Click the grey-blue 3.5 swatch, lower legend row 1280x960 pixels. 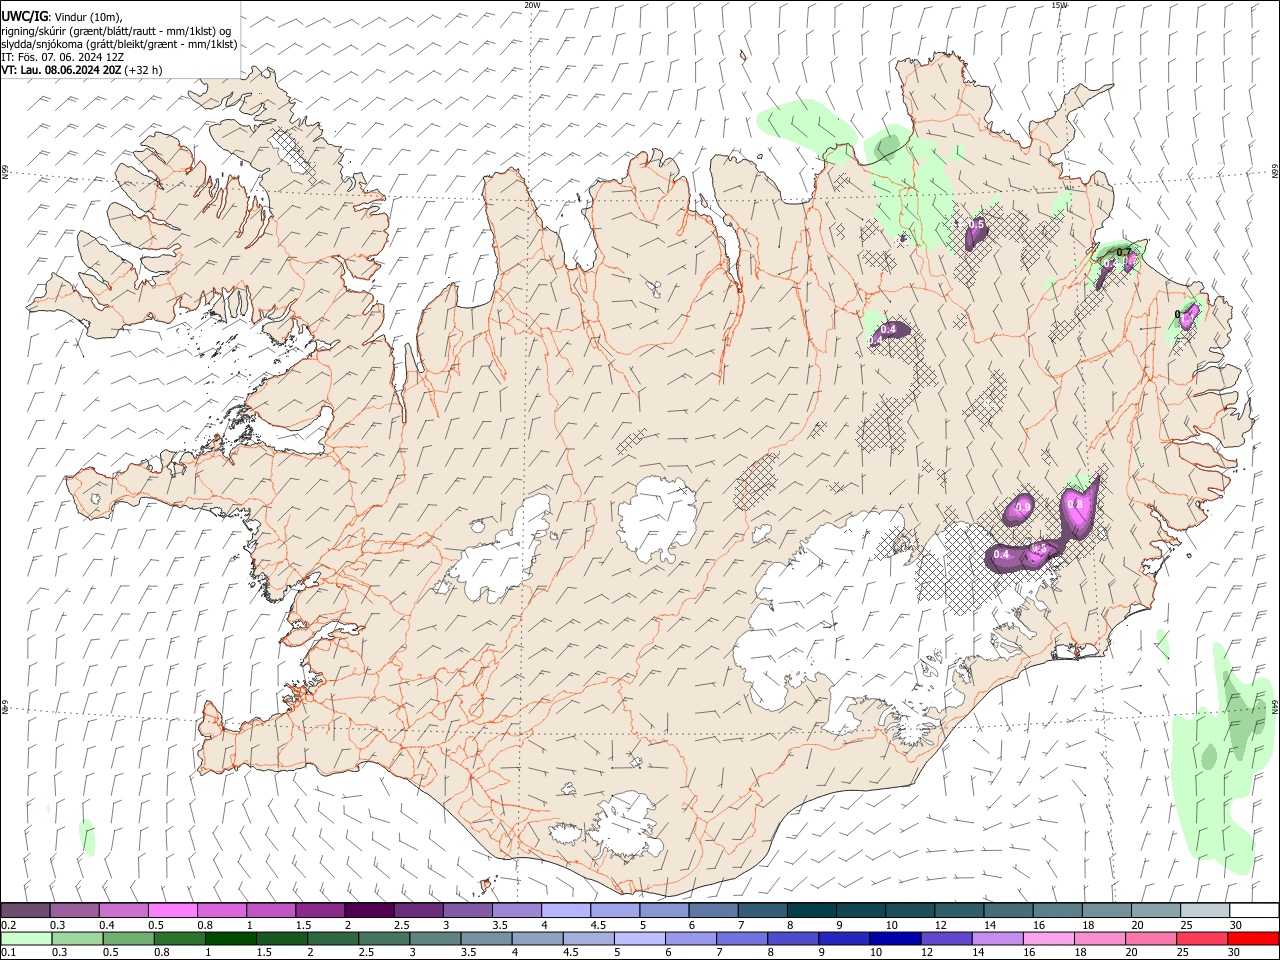pos(487,938)
